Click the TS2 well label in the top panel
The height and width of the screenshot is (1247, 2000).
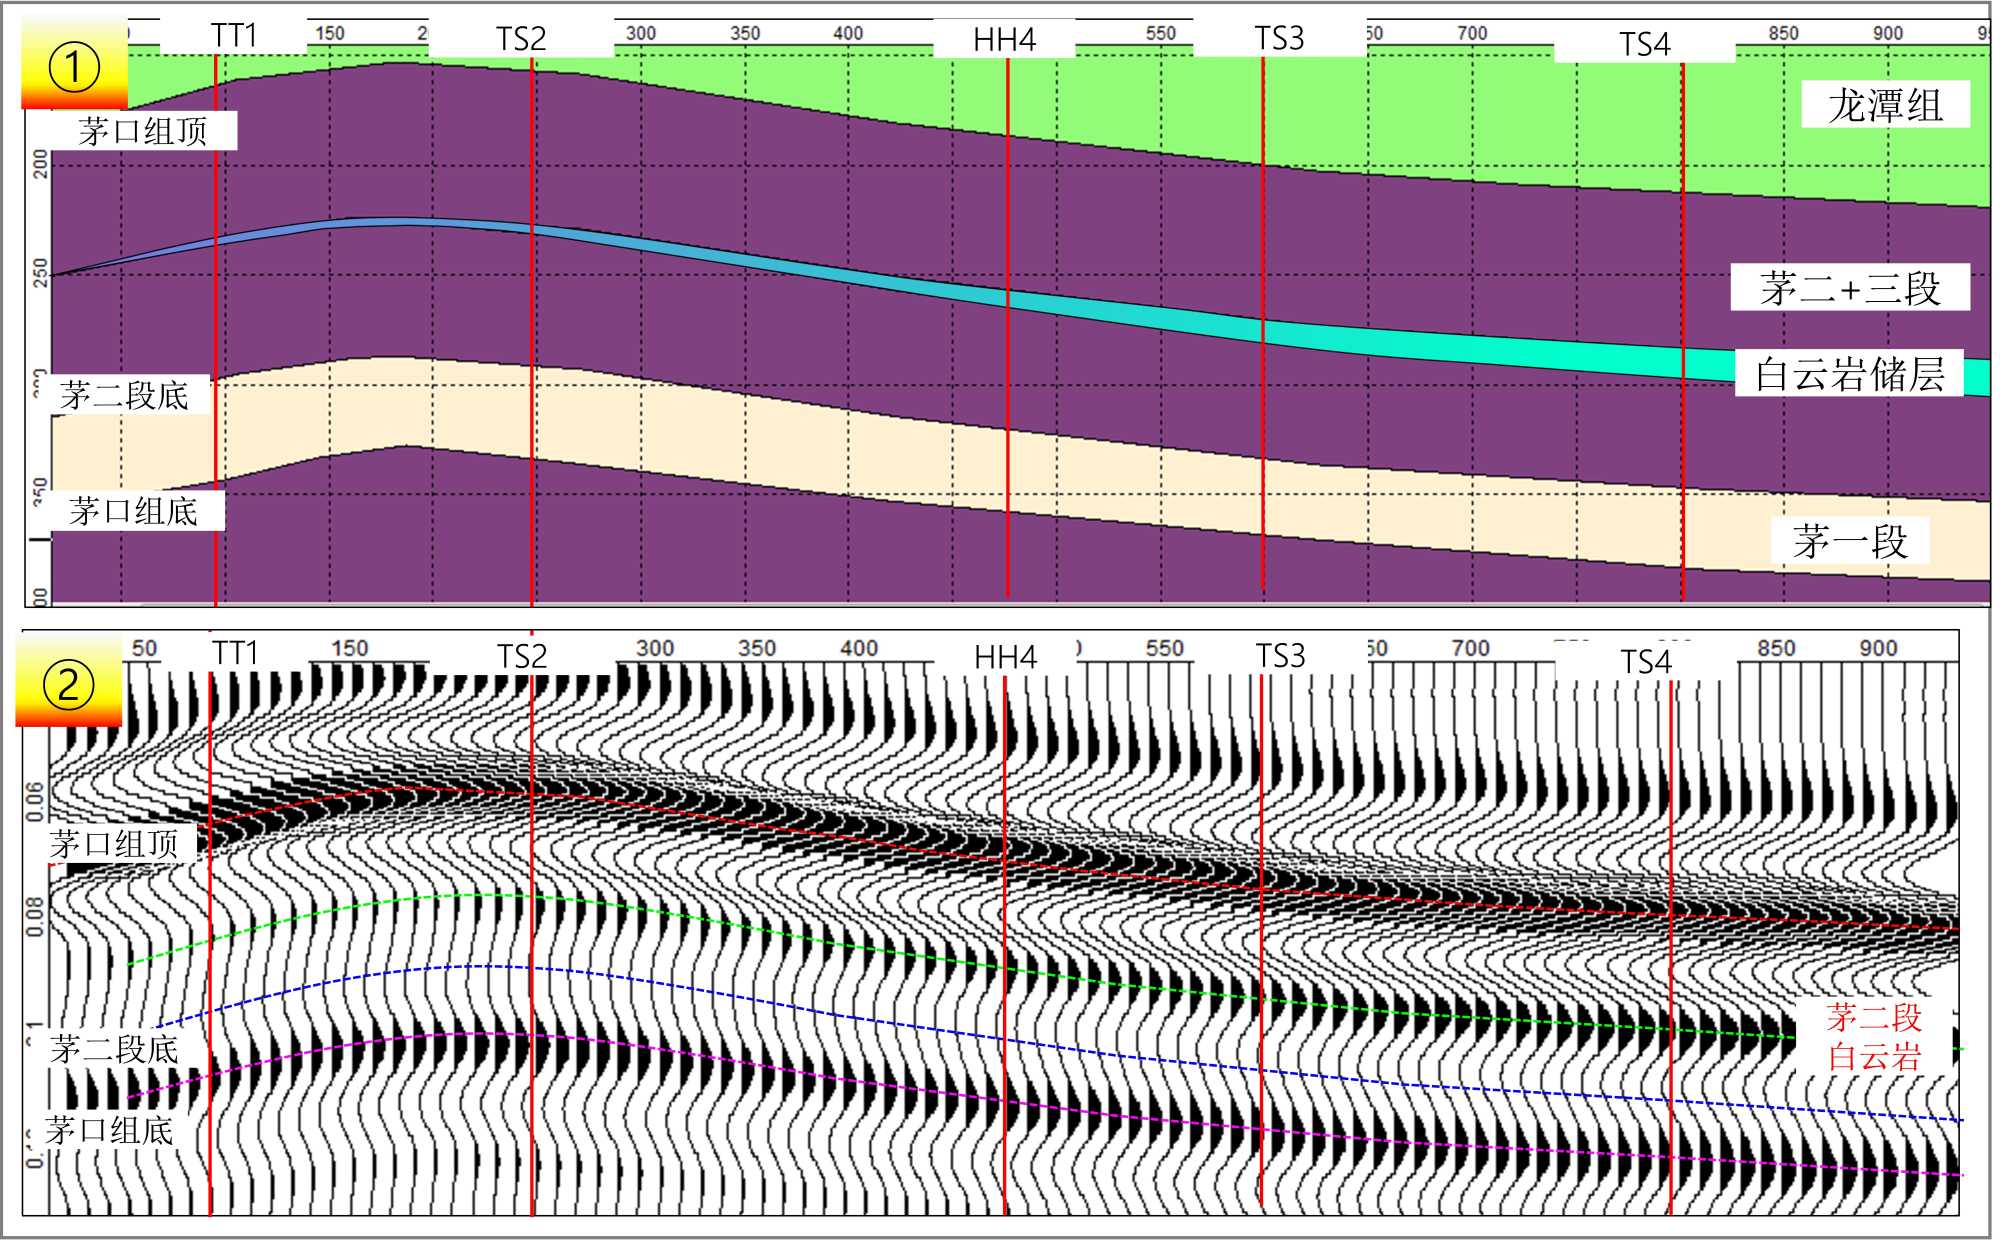tap(521, 39)
